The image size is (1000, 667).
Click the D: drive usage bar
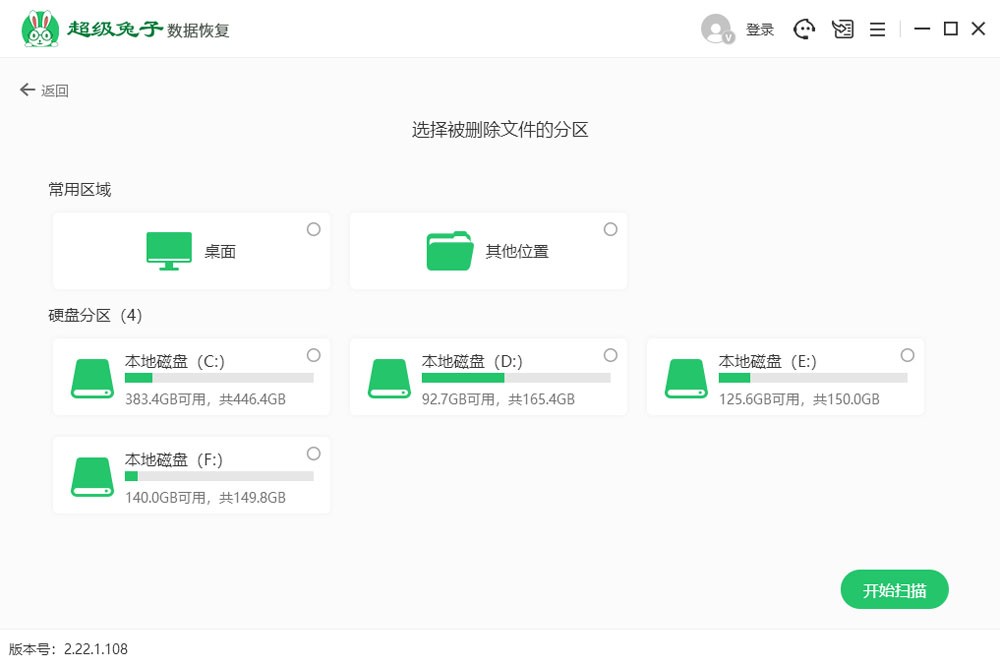515,378
